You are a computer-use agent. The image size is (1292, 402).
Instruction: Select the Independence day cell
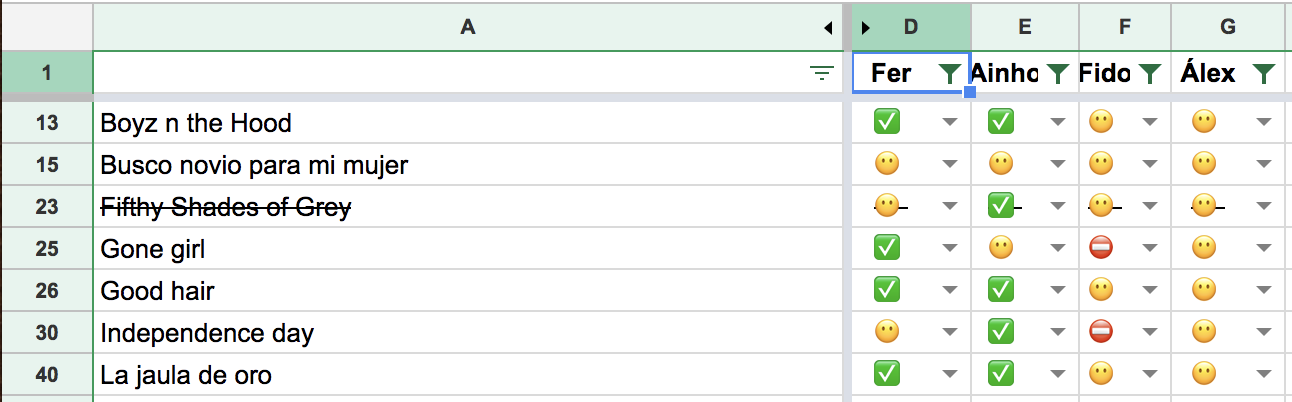(x=467, y=333)
